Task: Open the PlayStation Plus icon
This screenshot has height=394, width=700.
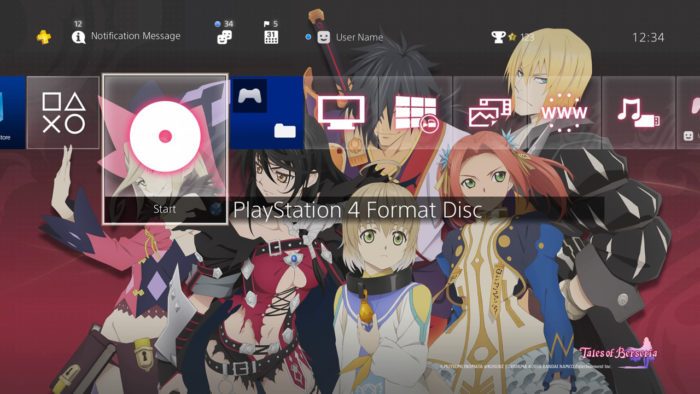Action: (x=44, y=37)
